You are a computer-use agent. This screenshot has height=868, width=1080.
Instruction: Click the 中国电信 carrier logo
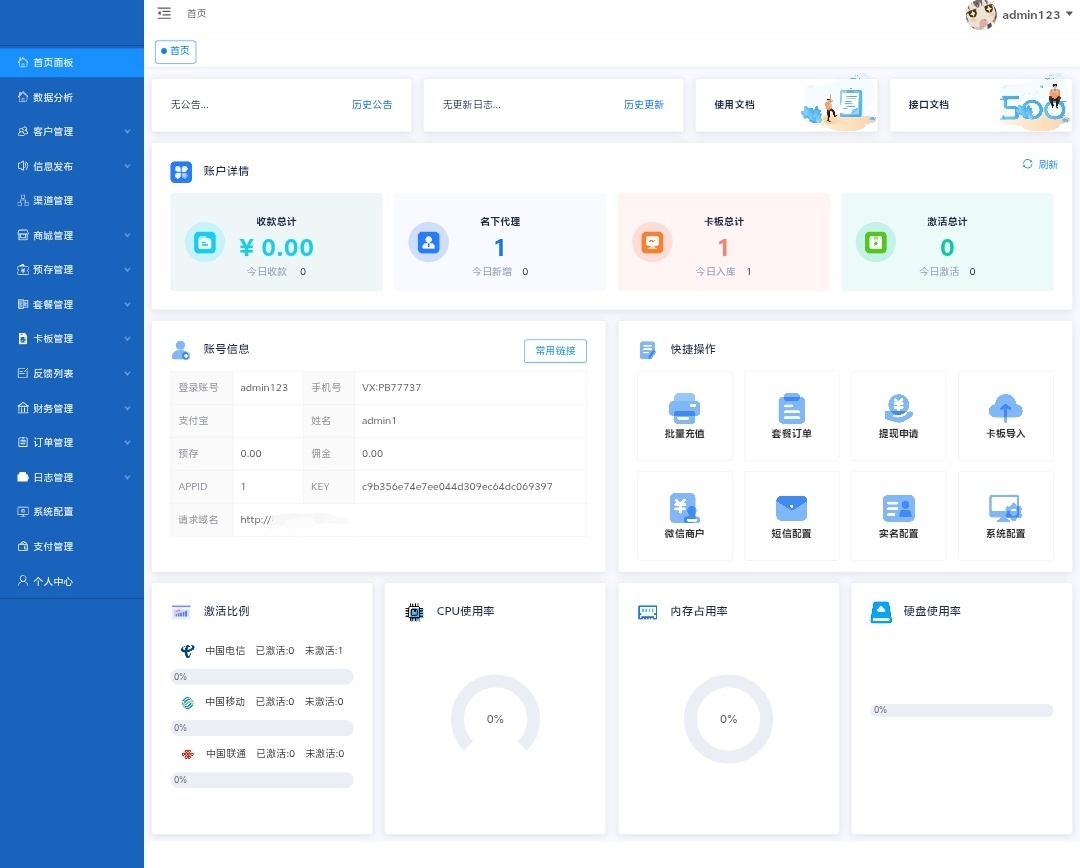[x=187, y=650]
